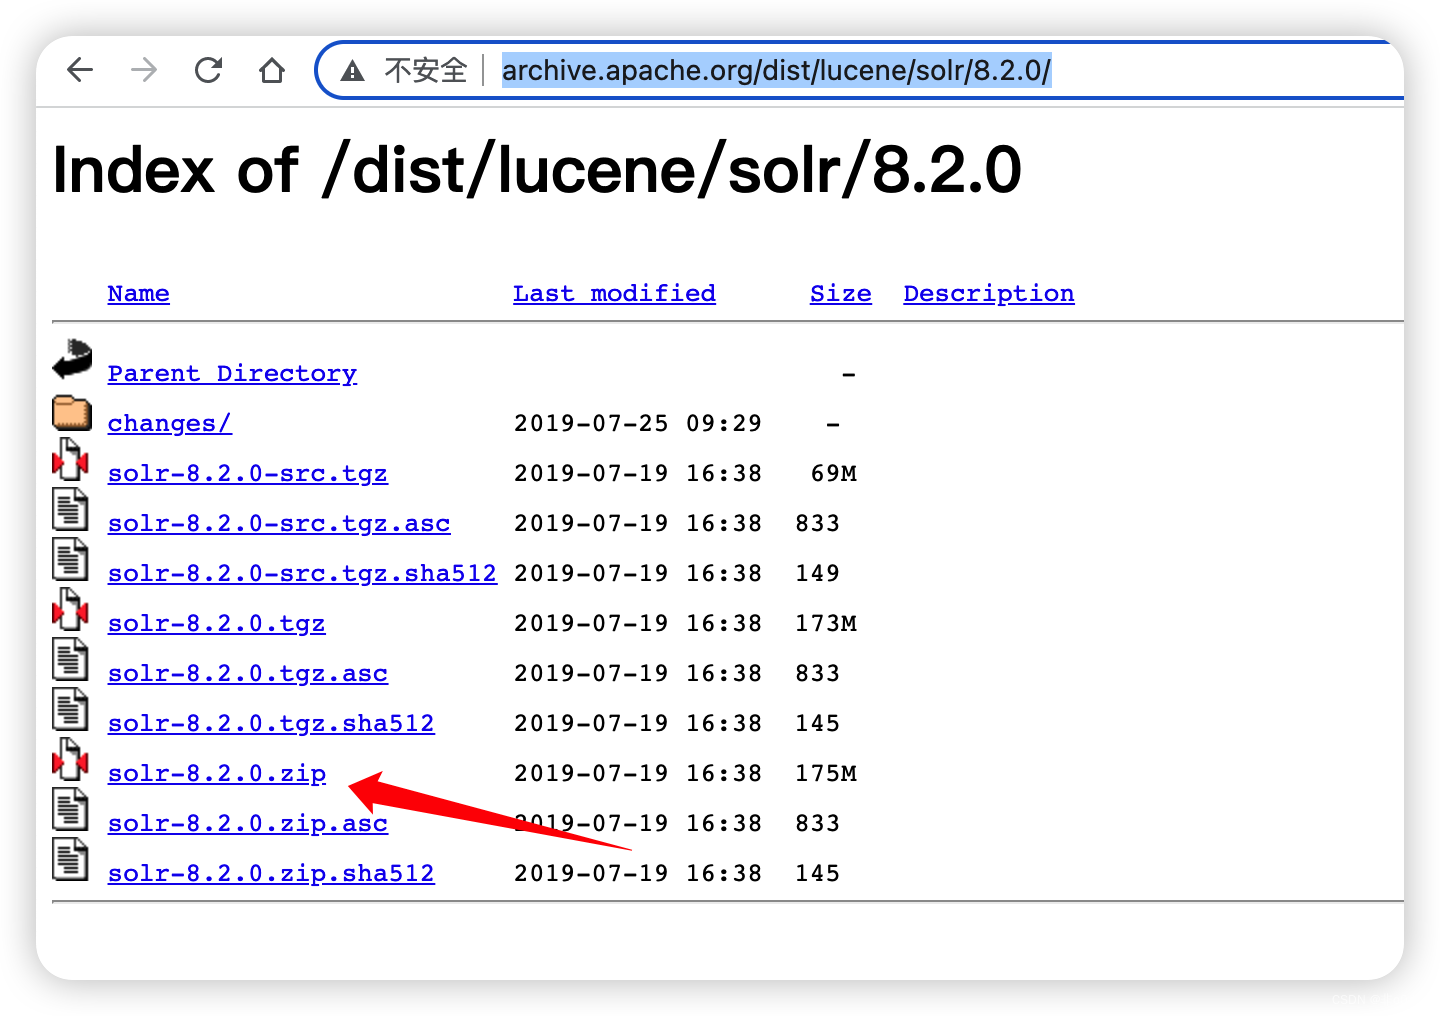Screen dimensions: 1440x1016
Task: Click the browser forward arrow
Action: [144, 70]
